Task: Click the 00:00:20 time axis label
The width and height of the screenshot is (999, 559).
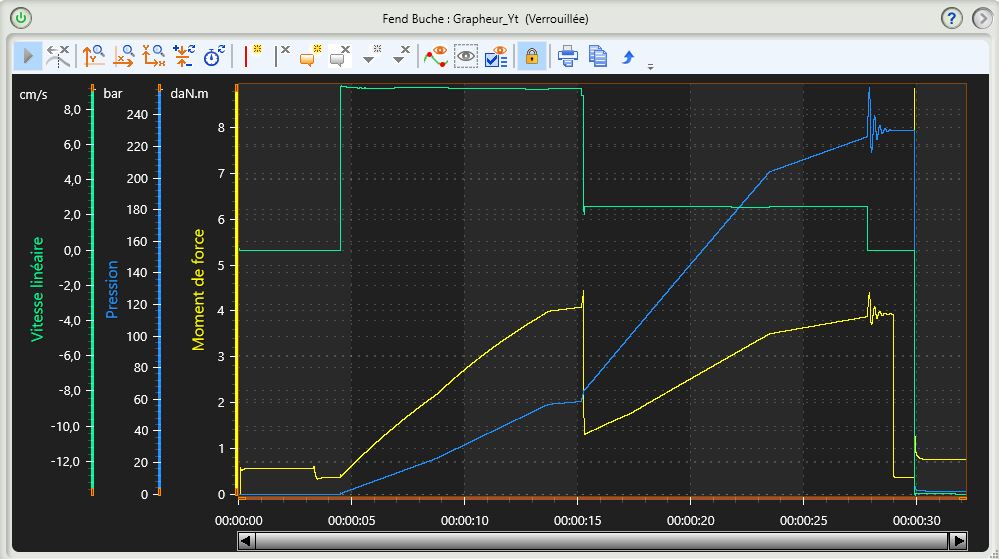Action: coord(690,520)
